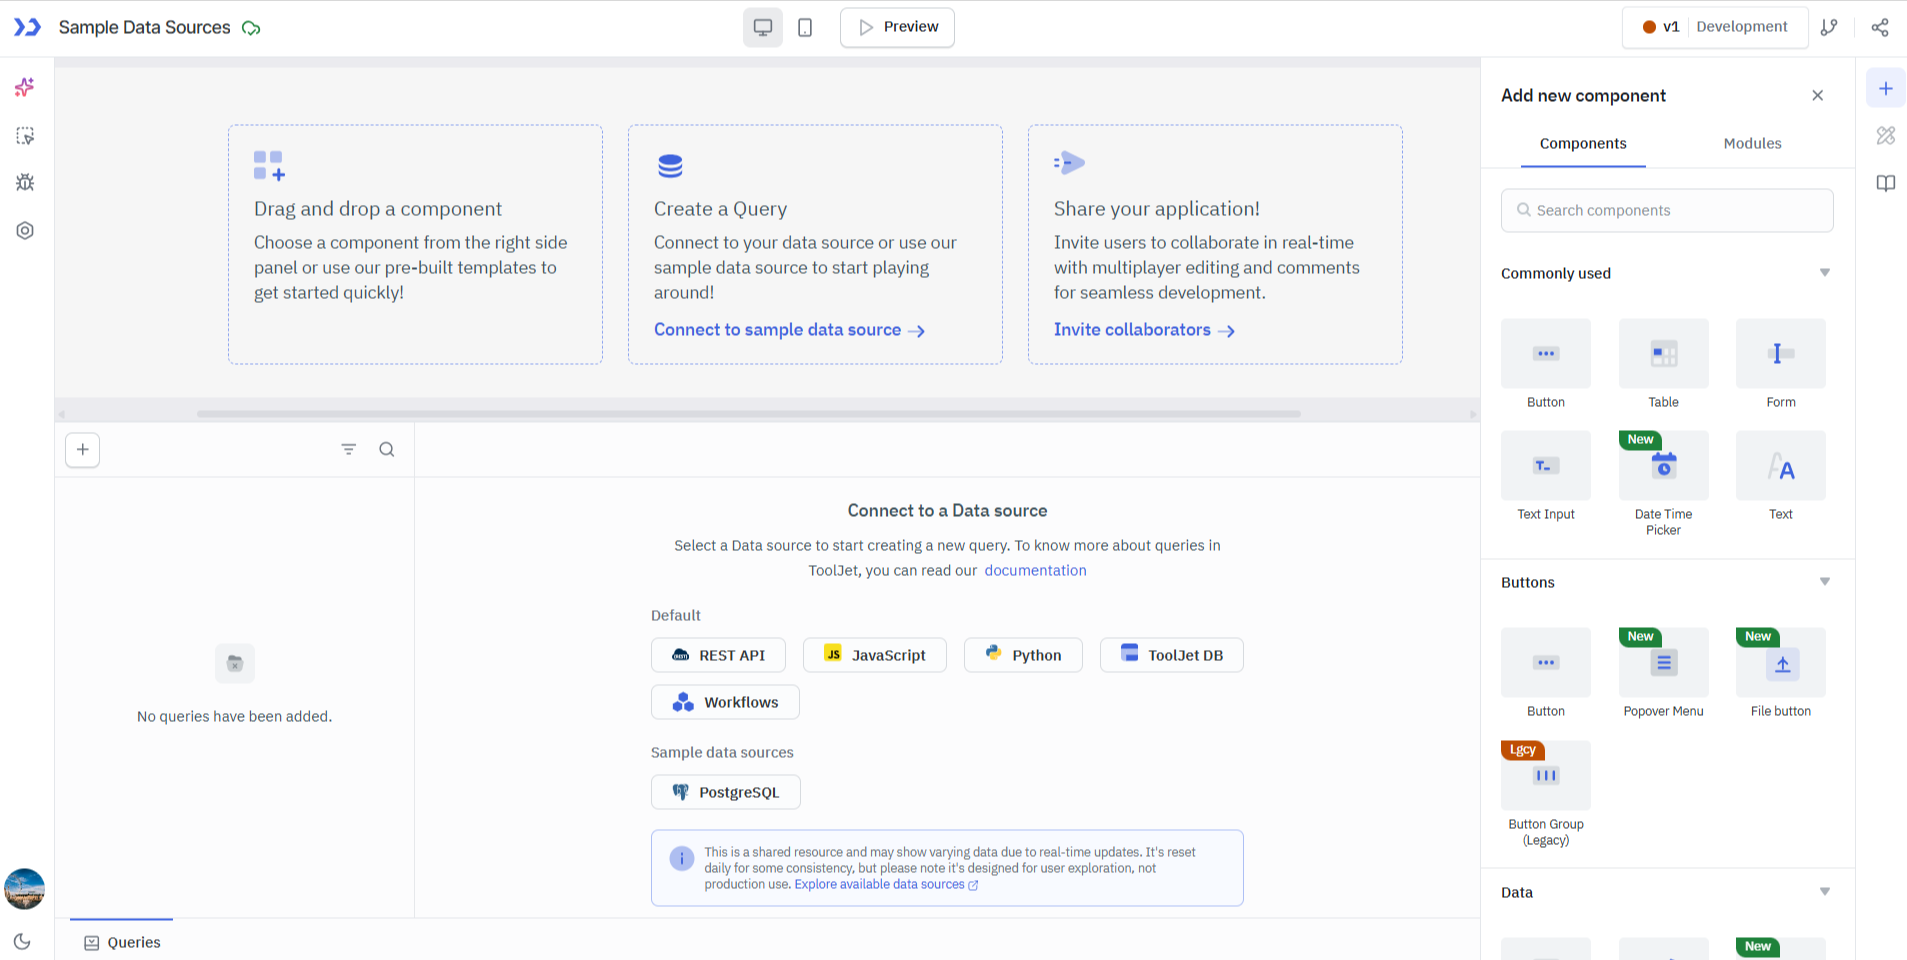
Task: Click the cloud save status icon
Action: pos(252,28)
